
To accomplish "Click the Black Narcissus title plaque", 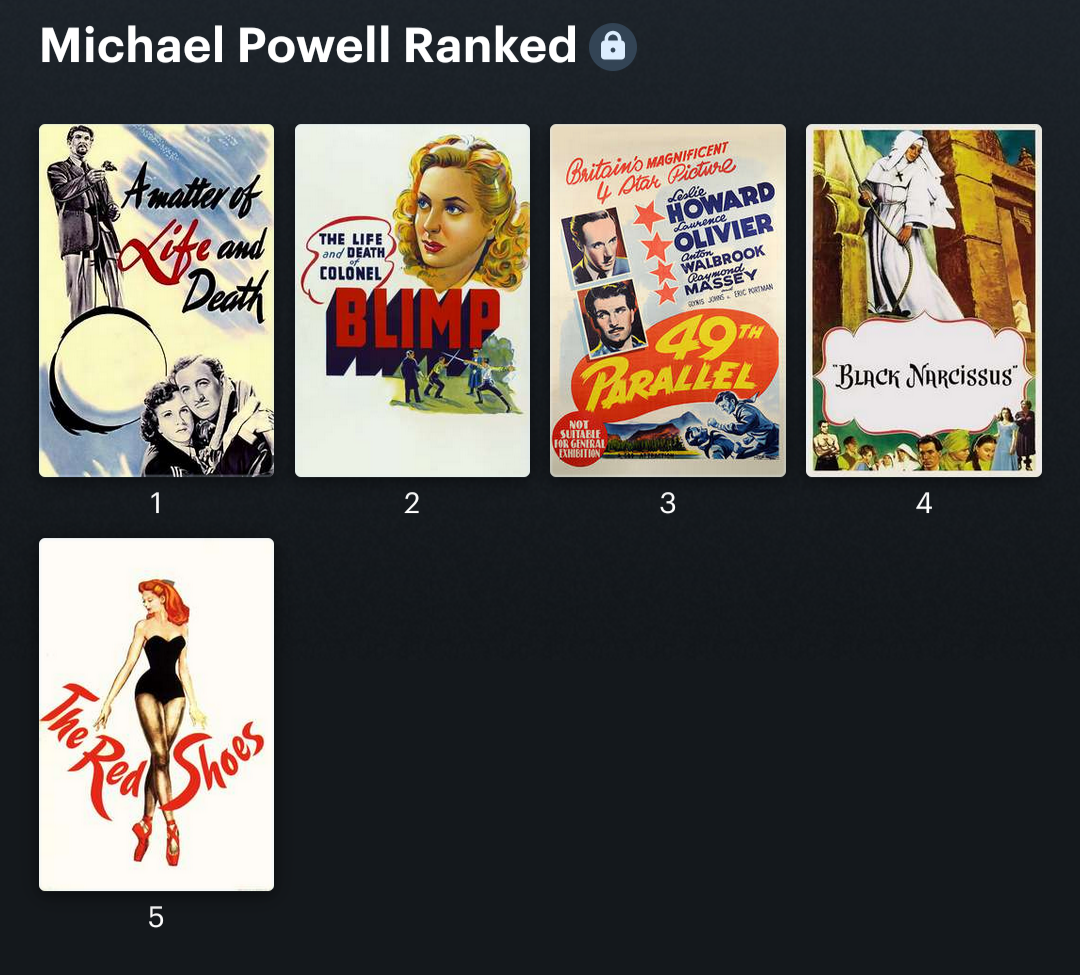I will tap(924, 376).
